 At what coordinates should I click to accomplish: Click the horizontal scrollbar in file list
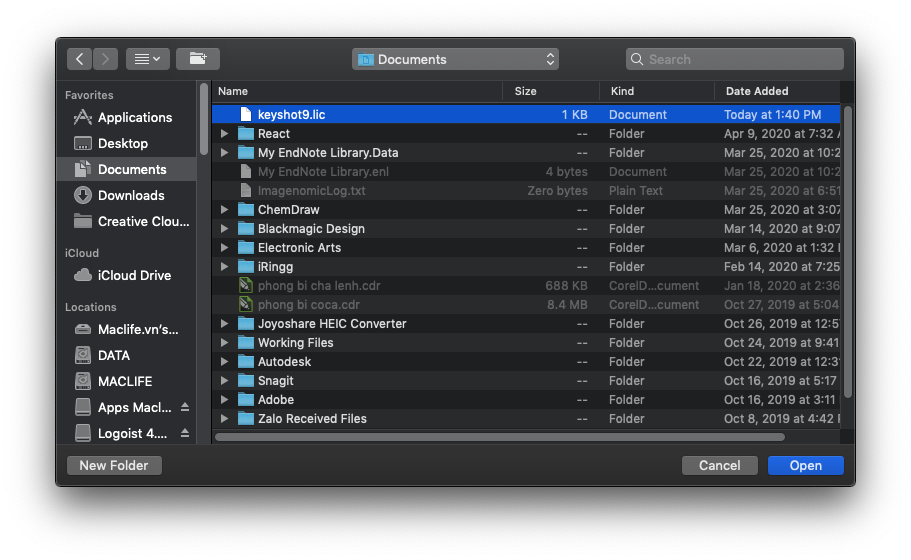[x=500, y=436]
